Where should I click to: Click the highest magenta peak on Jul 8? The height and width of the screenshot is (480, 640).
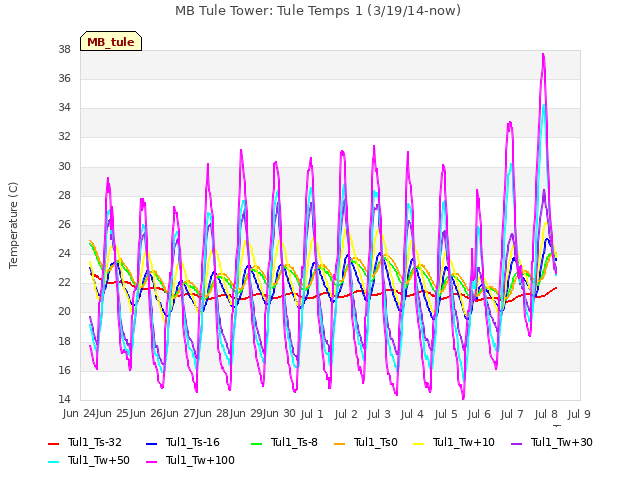pyautogui.click(x=543, y=54)
